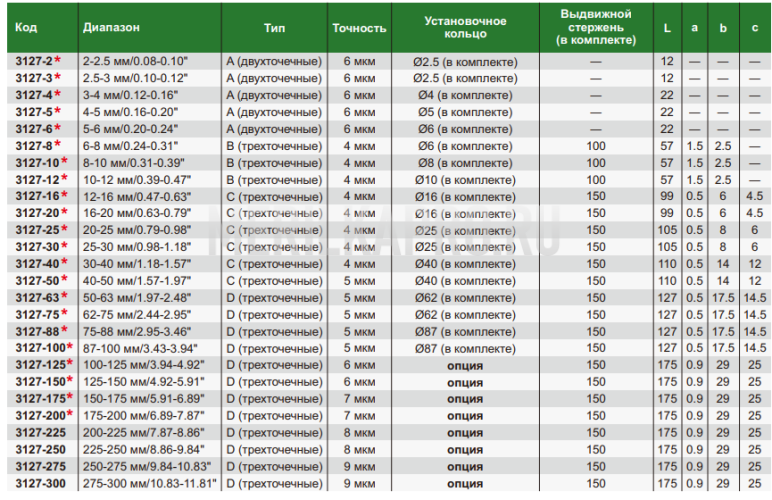Image resolution: width=772 pixels, height=500 pixels.
Task: Click ring Ø10 (в комплекте) cell
Action: coord(465,180)
